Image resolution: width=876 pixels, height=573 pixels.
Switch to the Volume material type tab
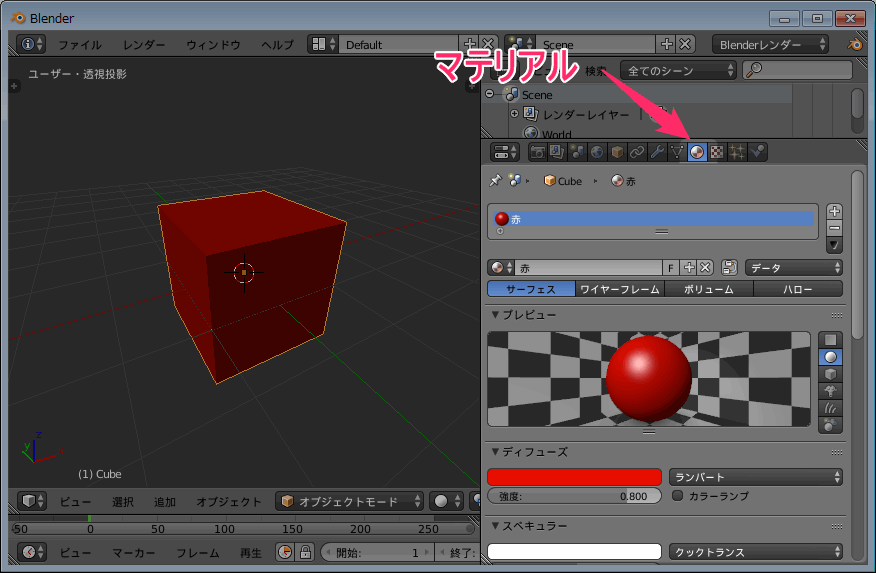[708, 289]
